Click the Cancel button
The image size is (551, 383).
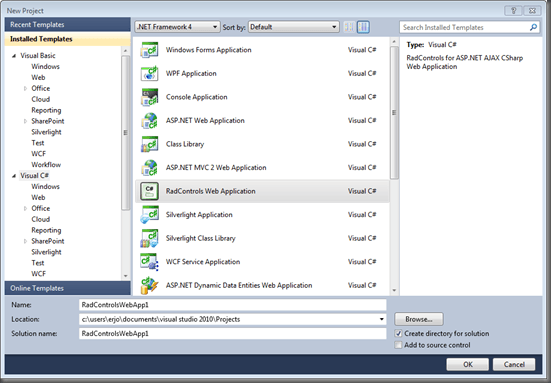point(514,364)
